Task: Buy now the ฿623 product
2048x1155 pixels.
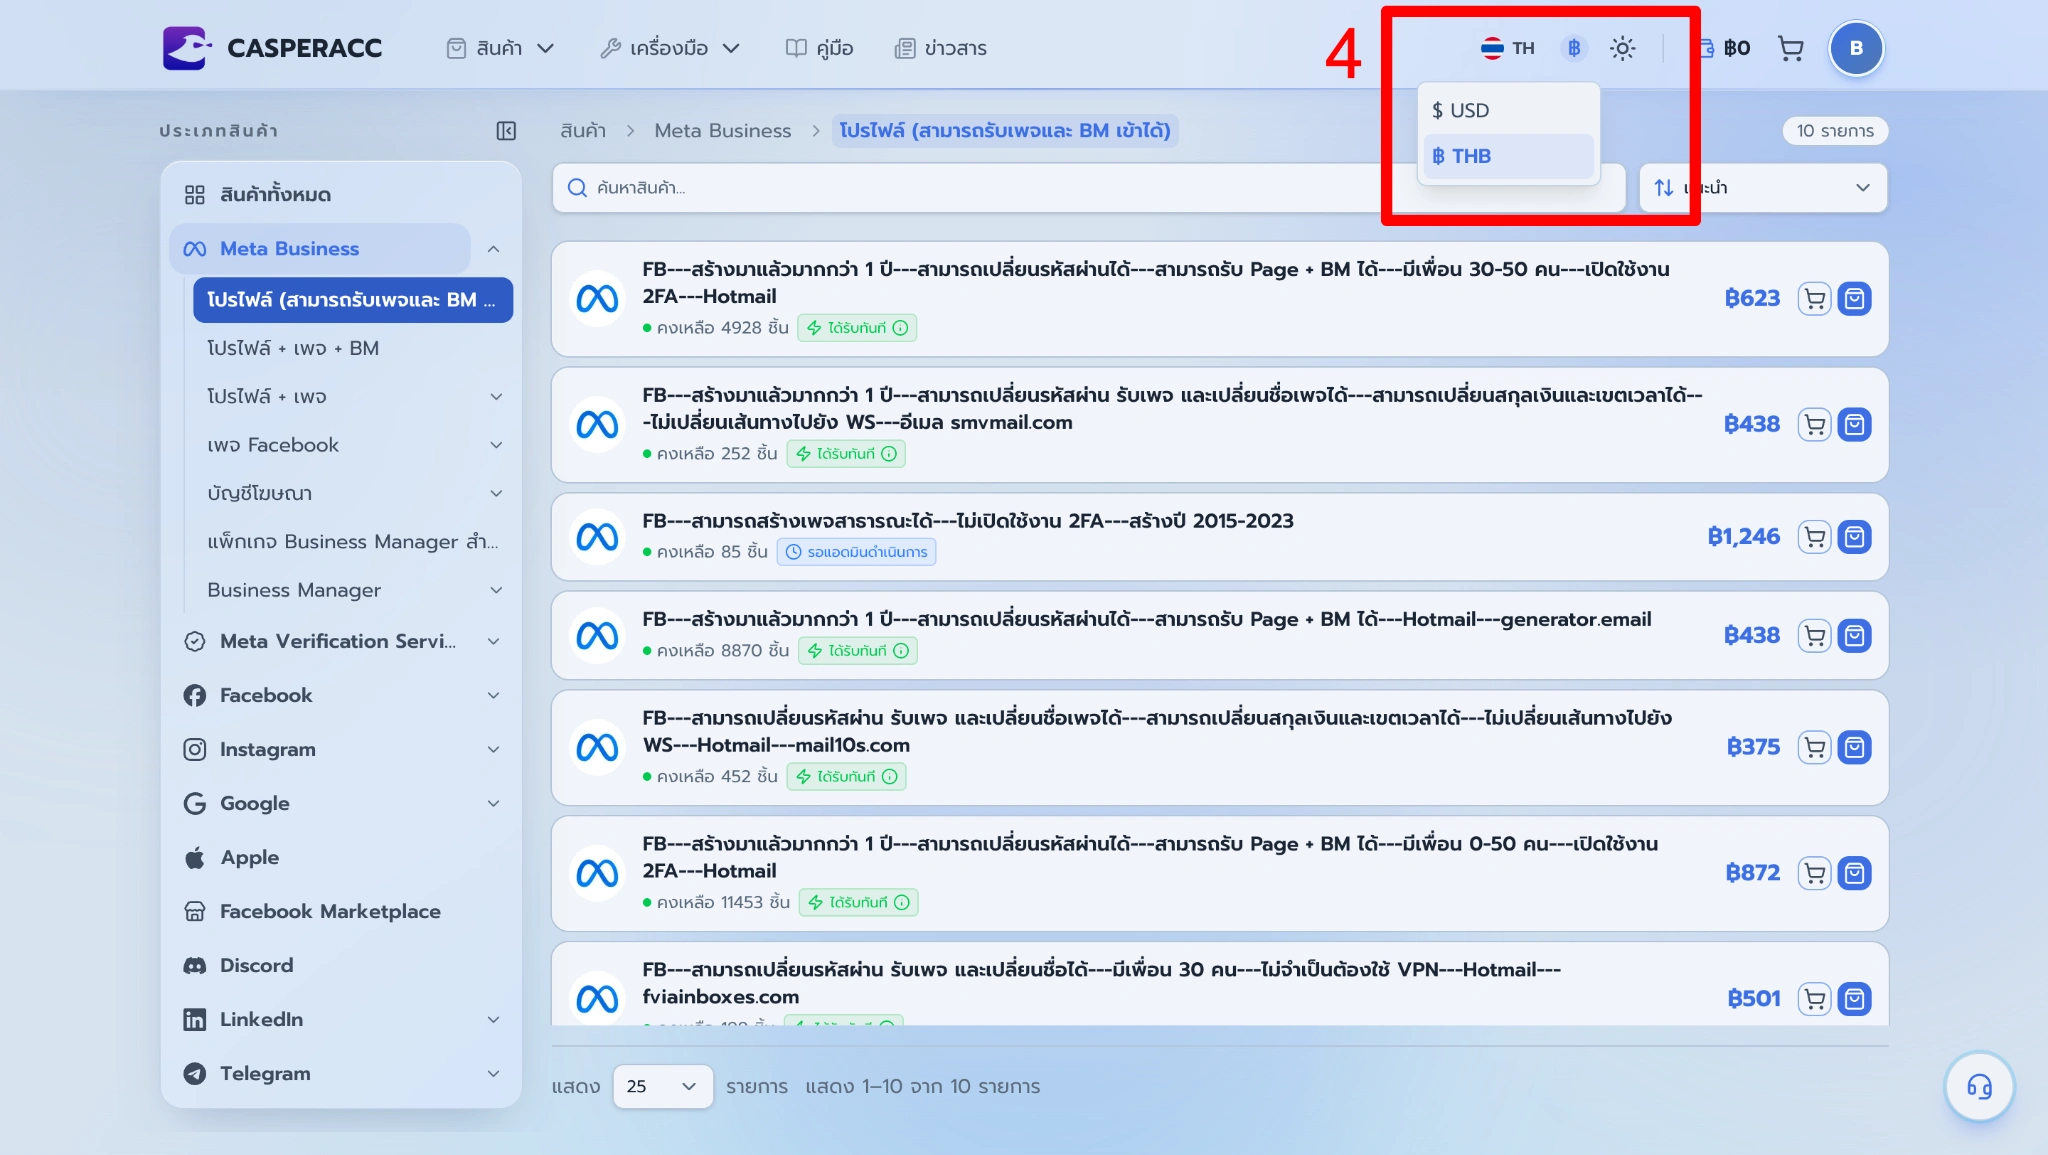Action: [x=1854, y=299]
